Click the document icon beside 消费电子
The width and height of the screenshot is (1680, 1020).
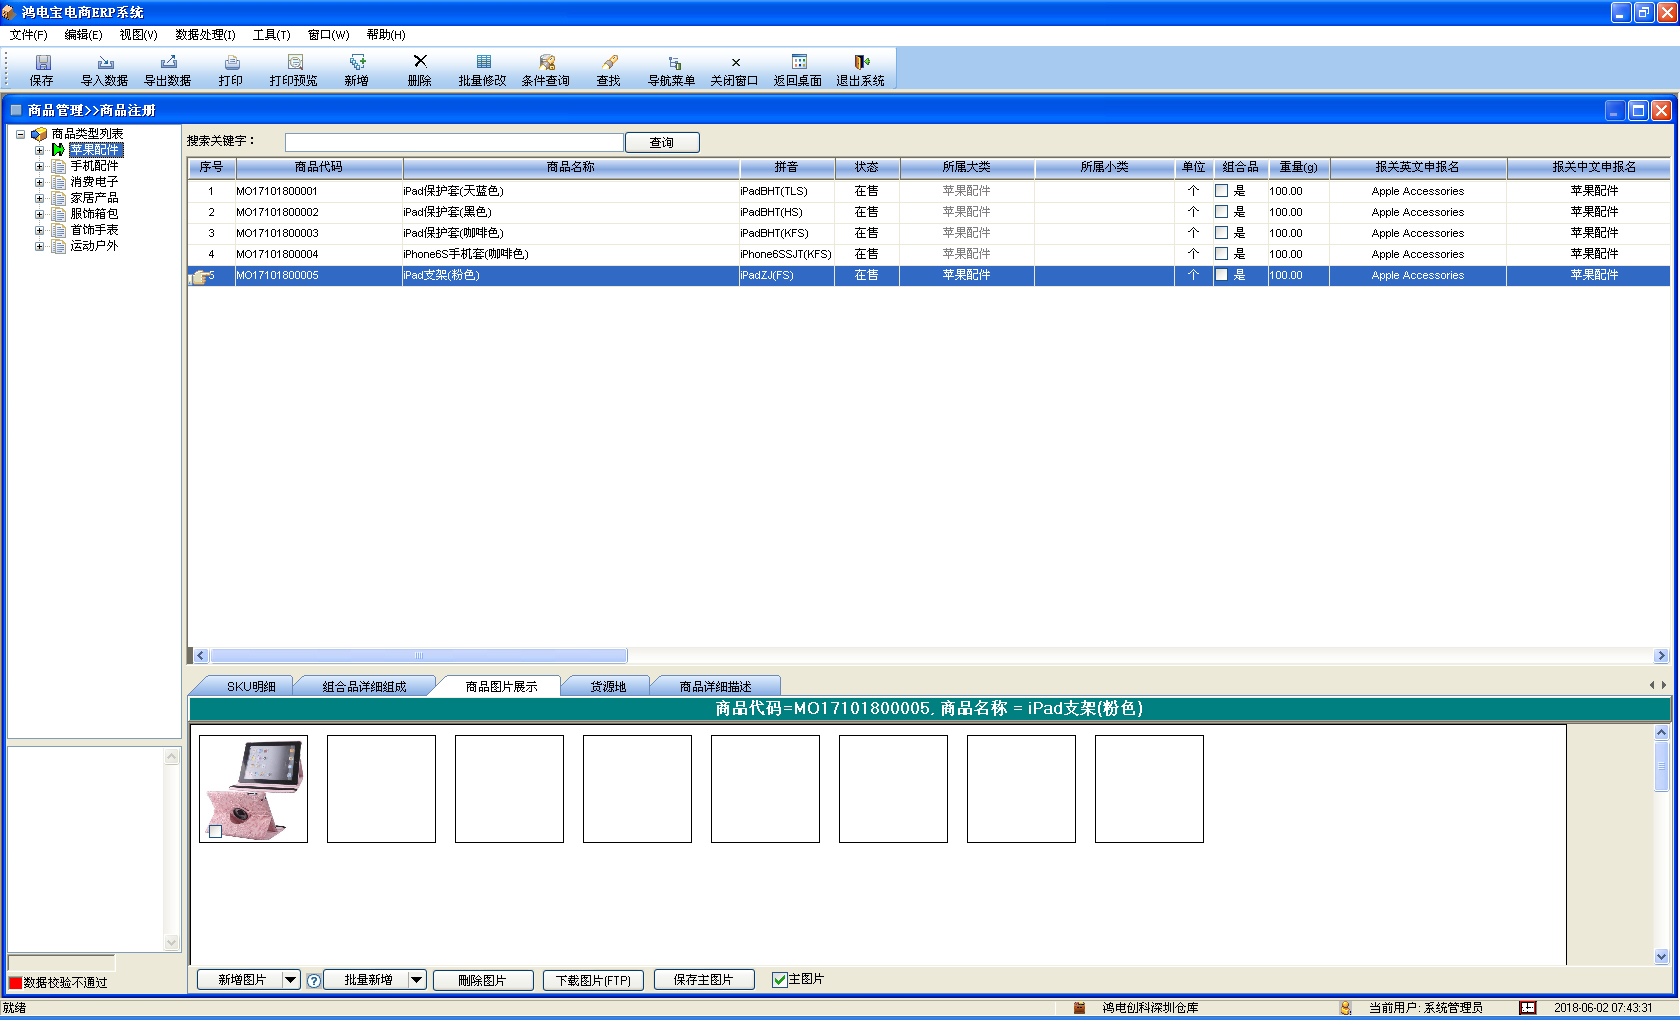[59, 182]
